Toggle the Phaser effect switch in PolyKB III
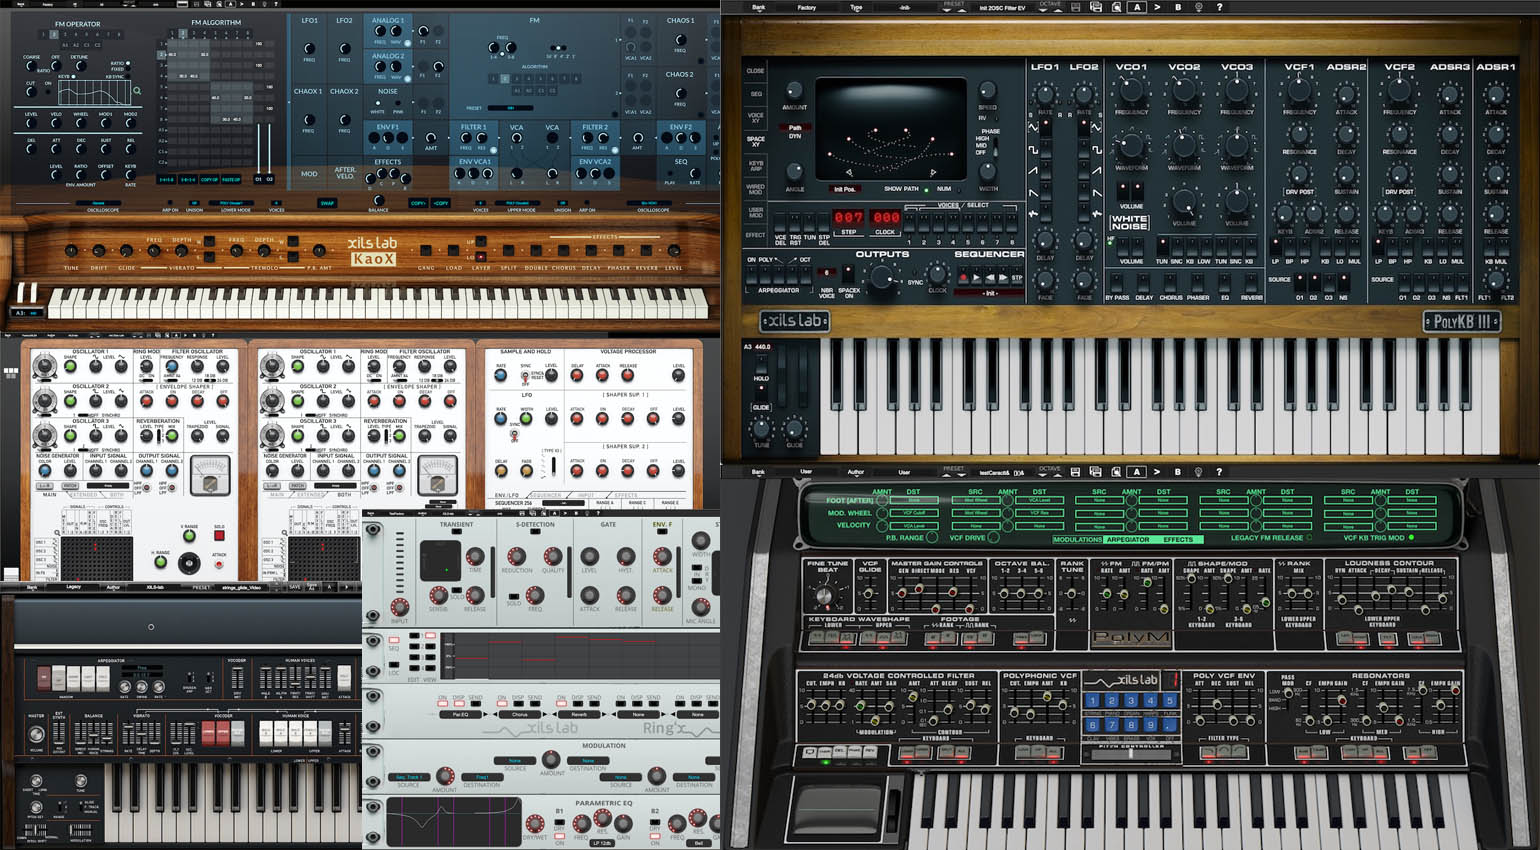 1197,283
